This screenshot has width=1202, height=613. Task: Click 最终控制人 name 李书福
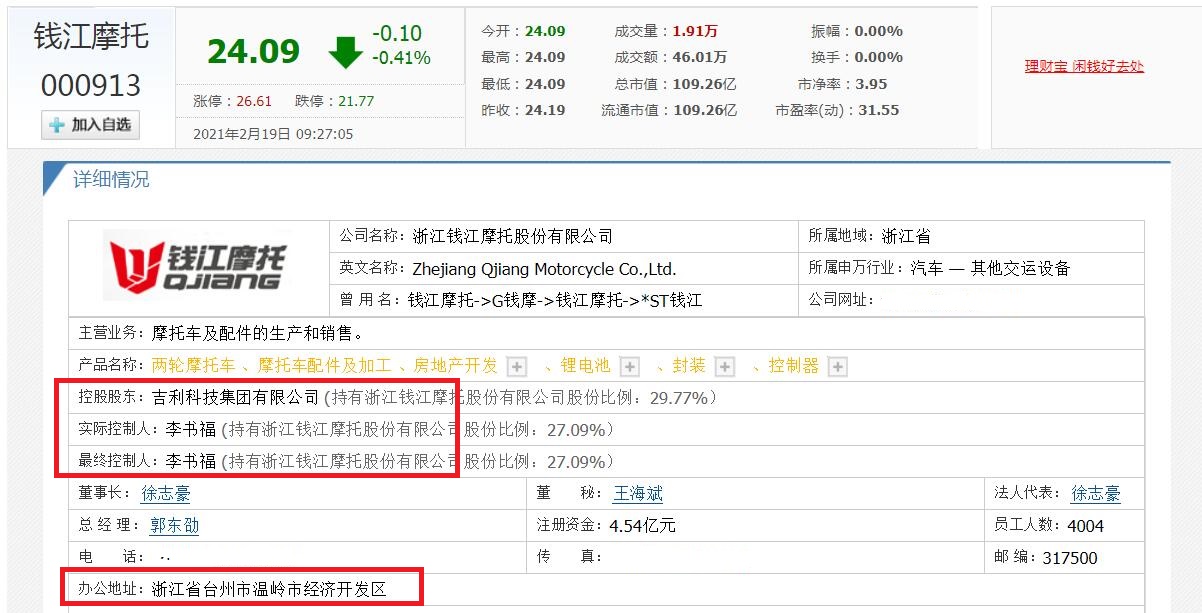(191, 462)
